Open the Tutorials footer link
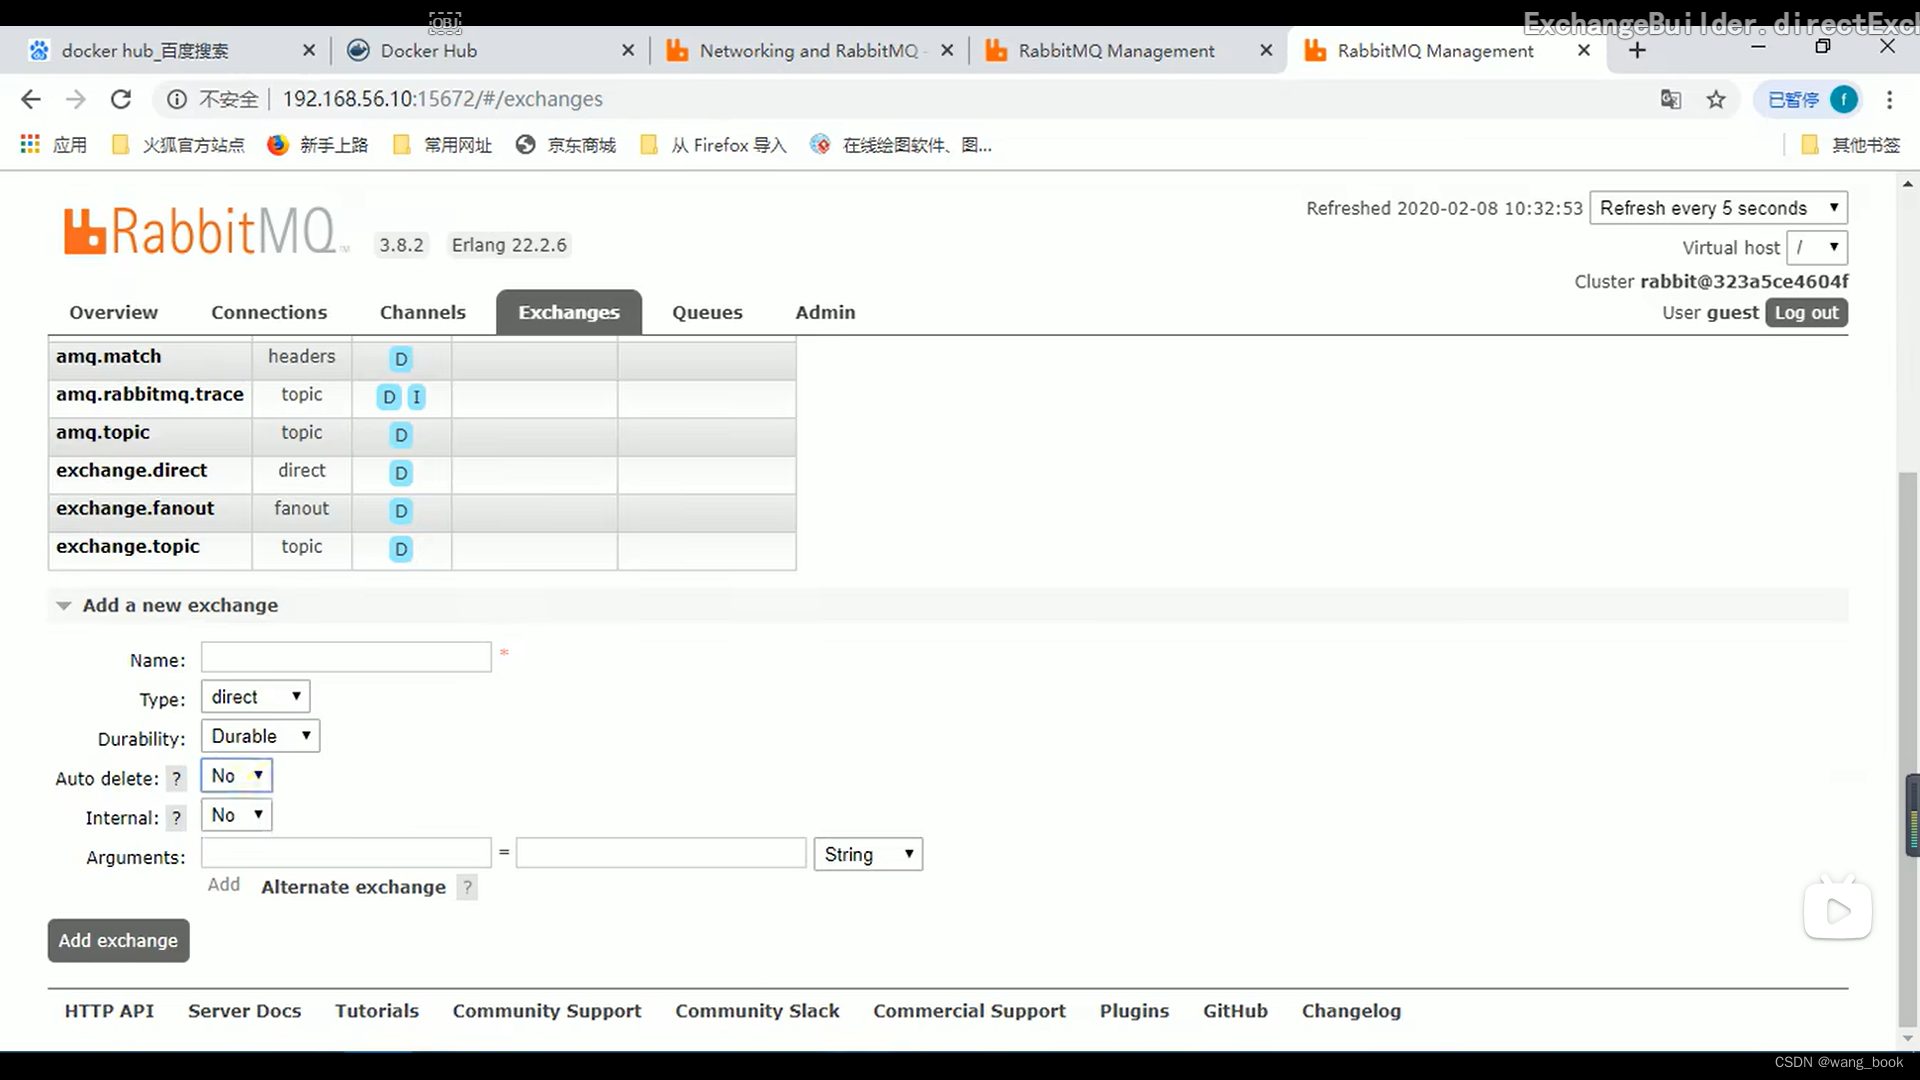Screen dimensions: 1920x1080 pos(377,1011)
